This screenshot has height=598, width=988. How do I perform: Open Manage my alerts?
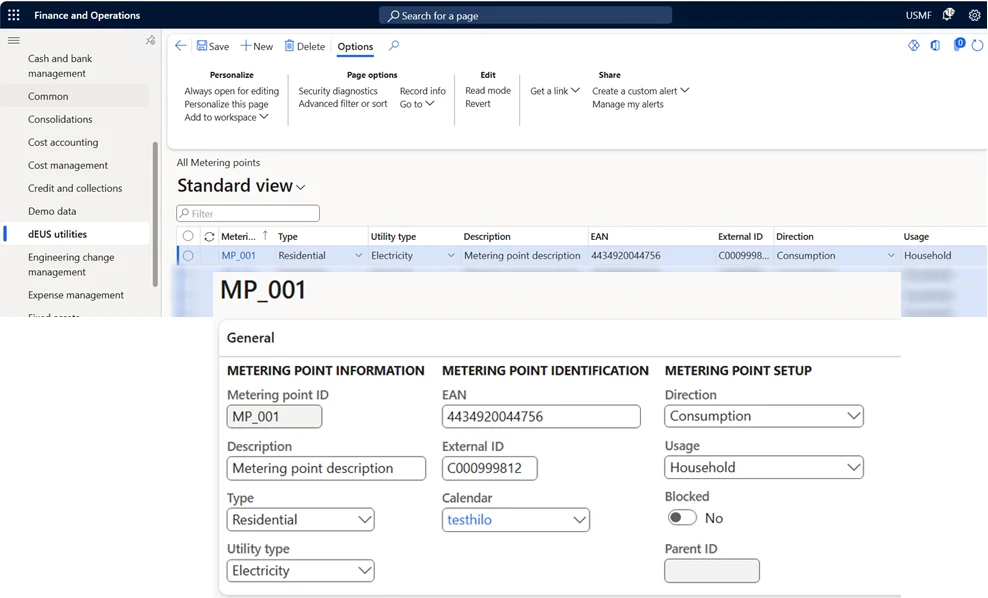(x=628, y=104)
